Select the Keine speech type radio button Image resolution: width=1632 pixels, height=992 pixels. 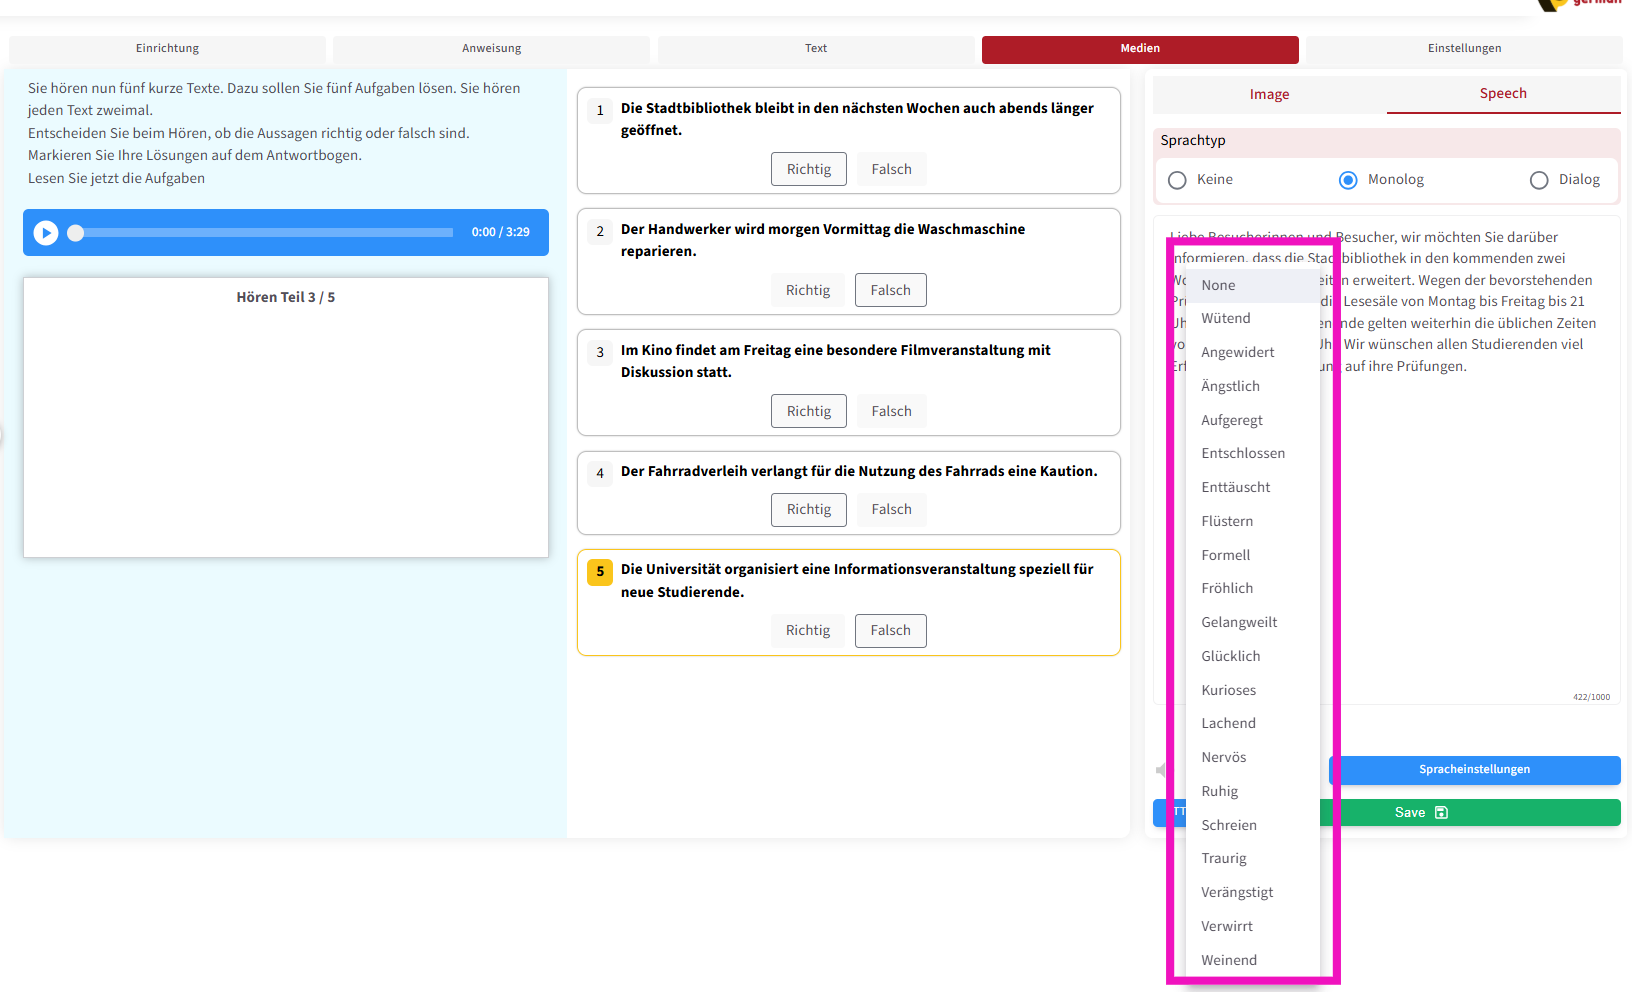[1177, 180]
